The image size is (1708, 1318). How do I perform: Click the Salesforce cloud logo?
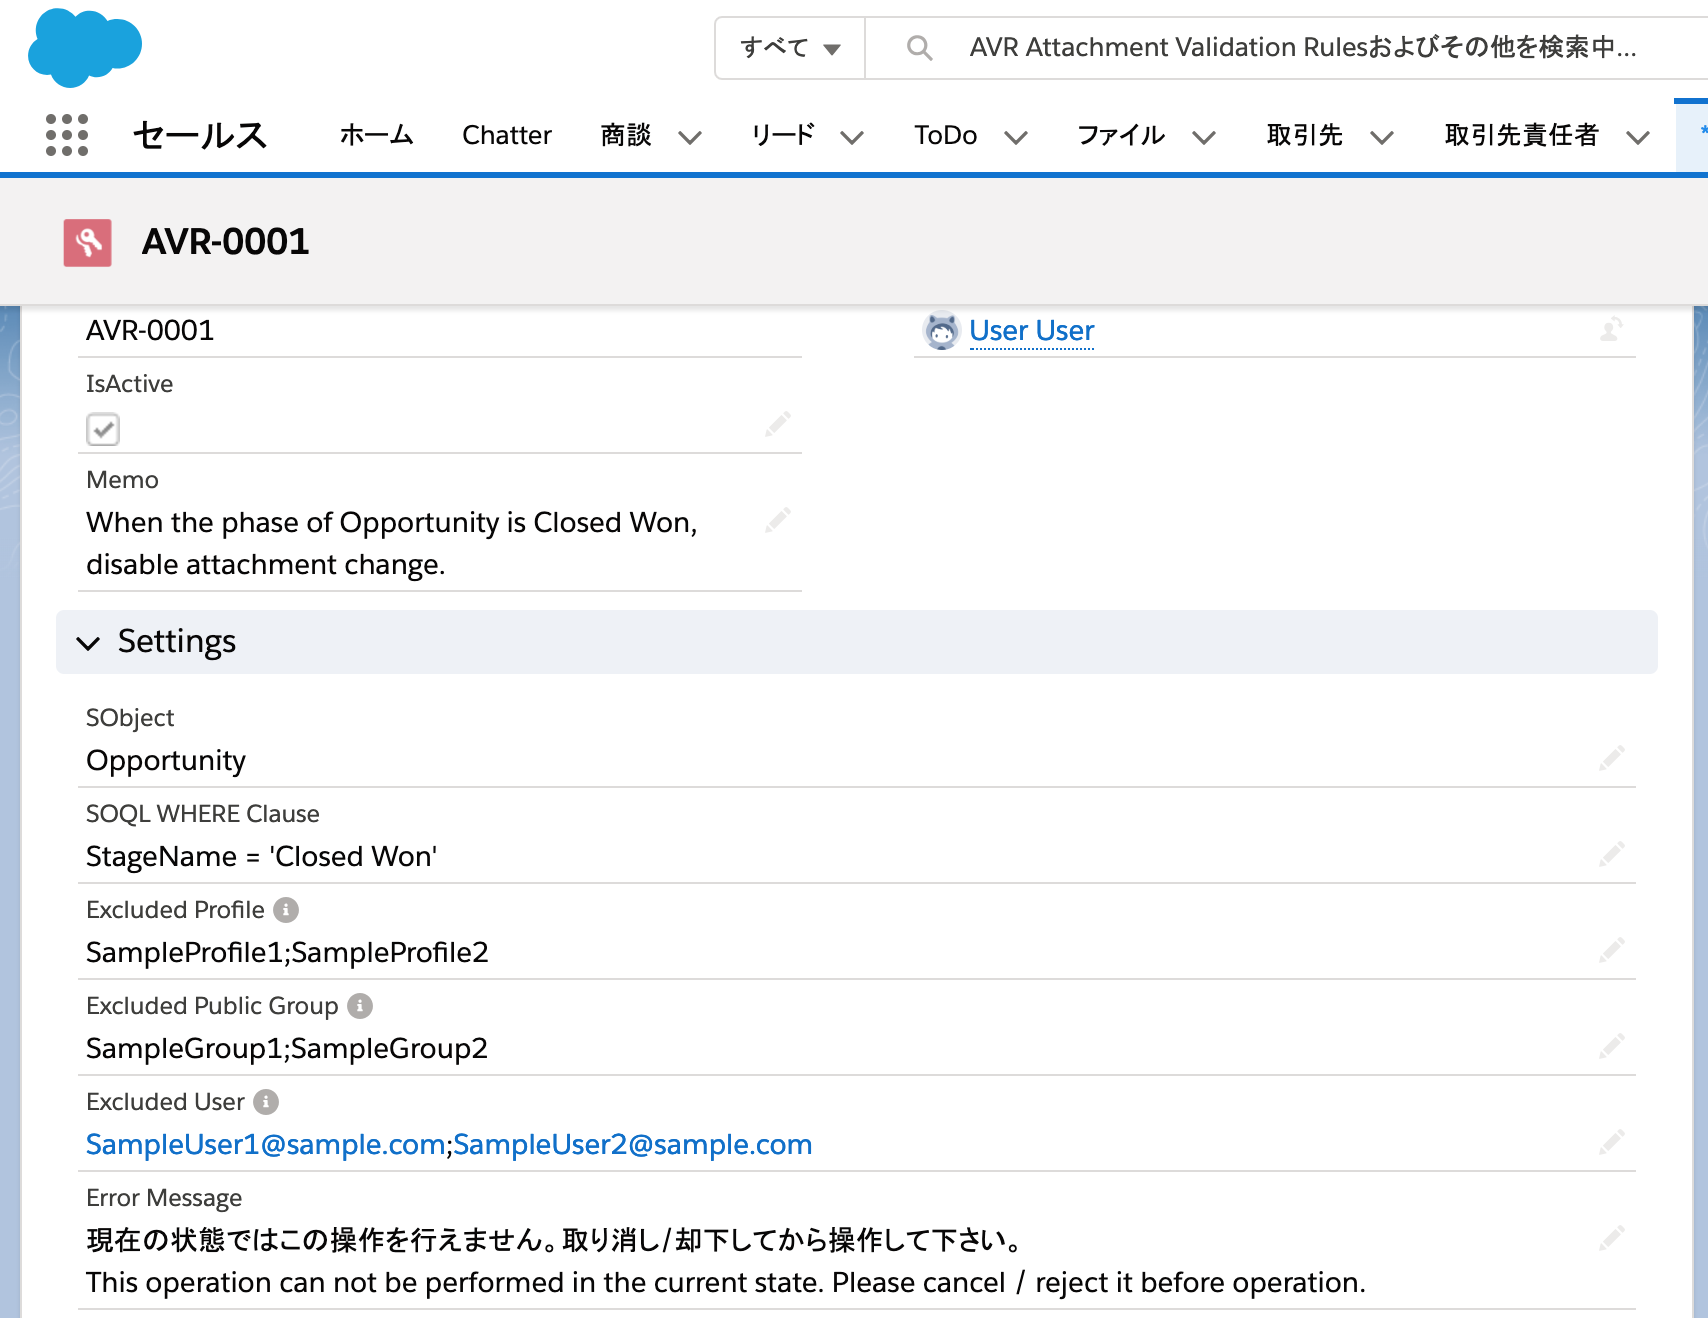(84, 47)
